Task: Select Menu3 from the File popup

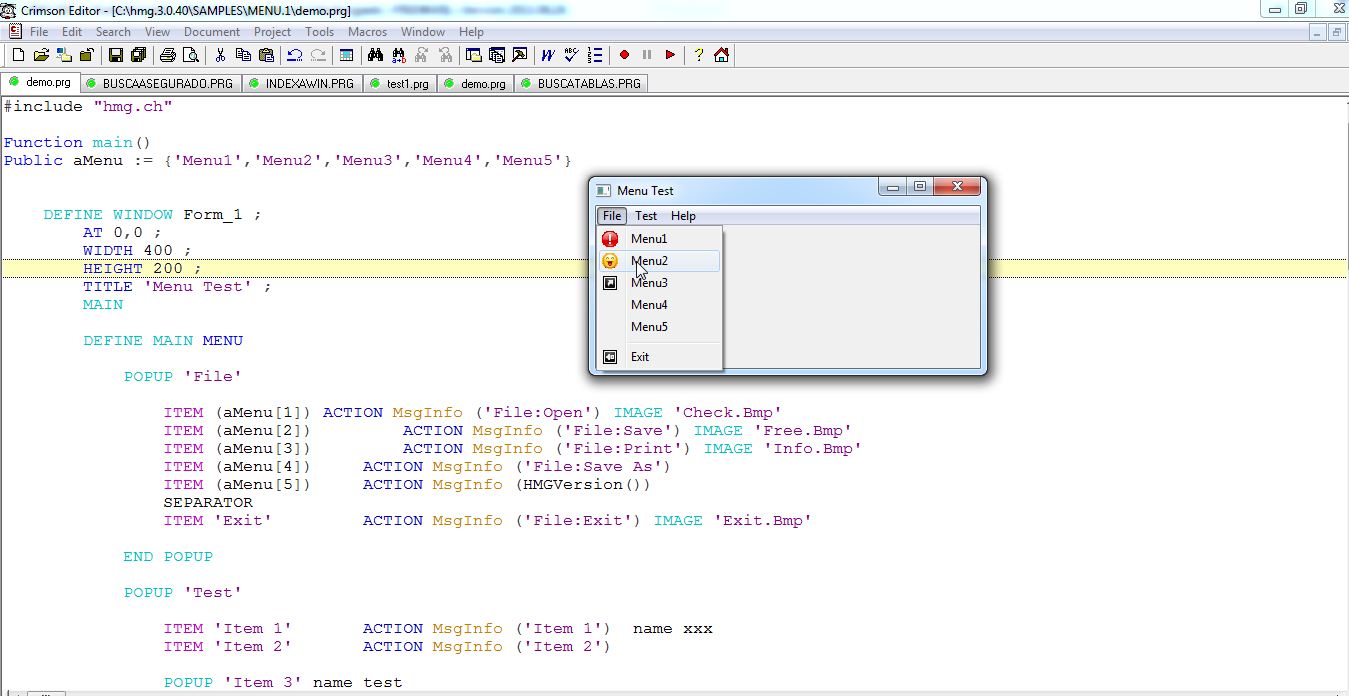Action: [x=649, y=283]
